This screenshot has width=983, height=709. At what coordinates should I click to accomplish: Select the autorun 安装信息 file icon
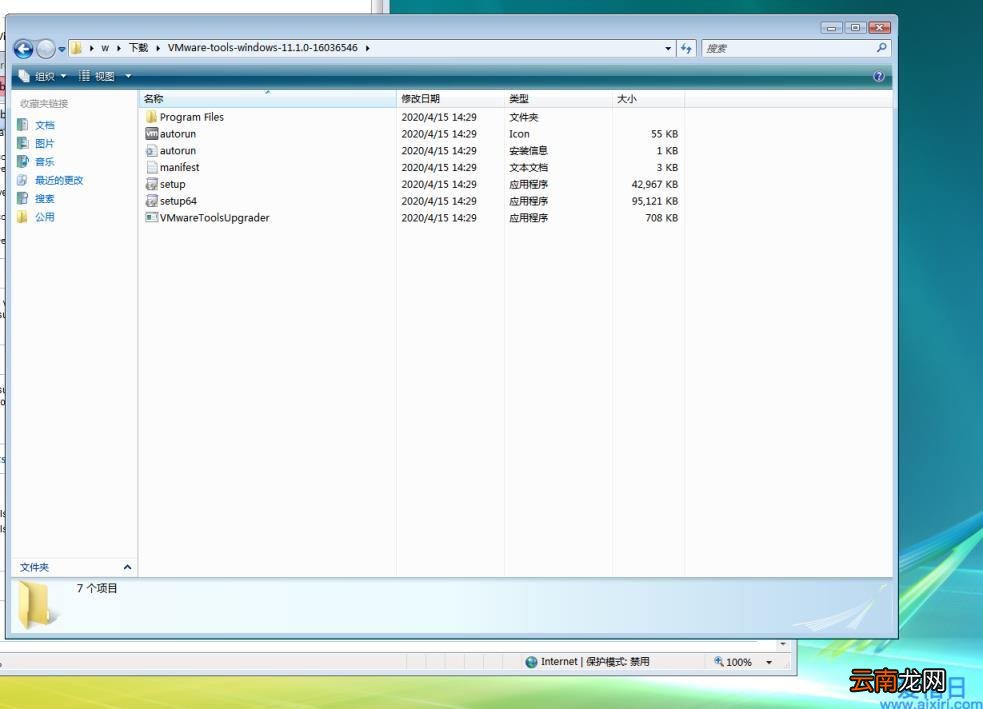pos(151,150)
